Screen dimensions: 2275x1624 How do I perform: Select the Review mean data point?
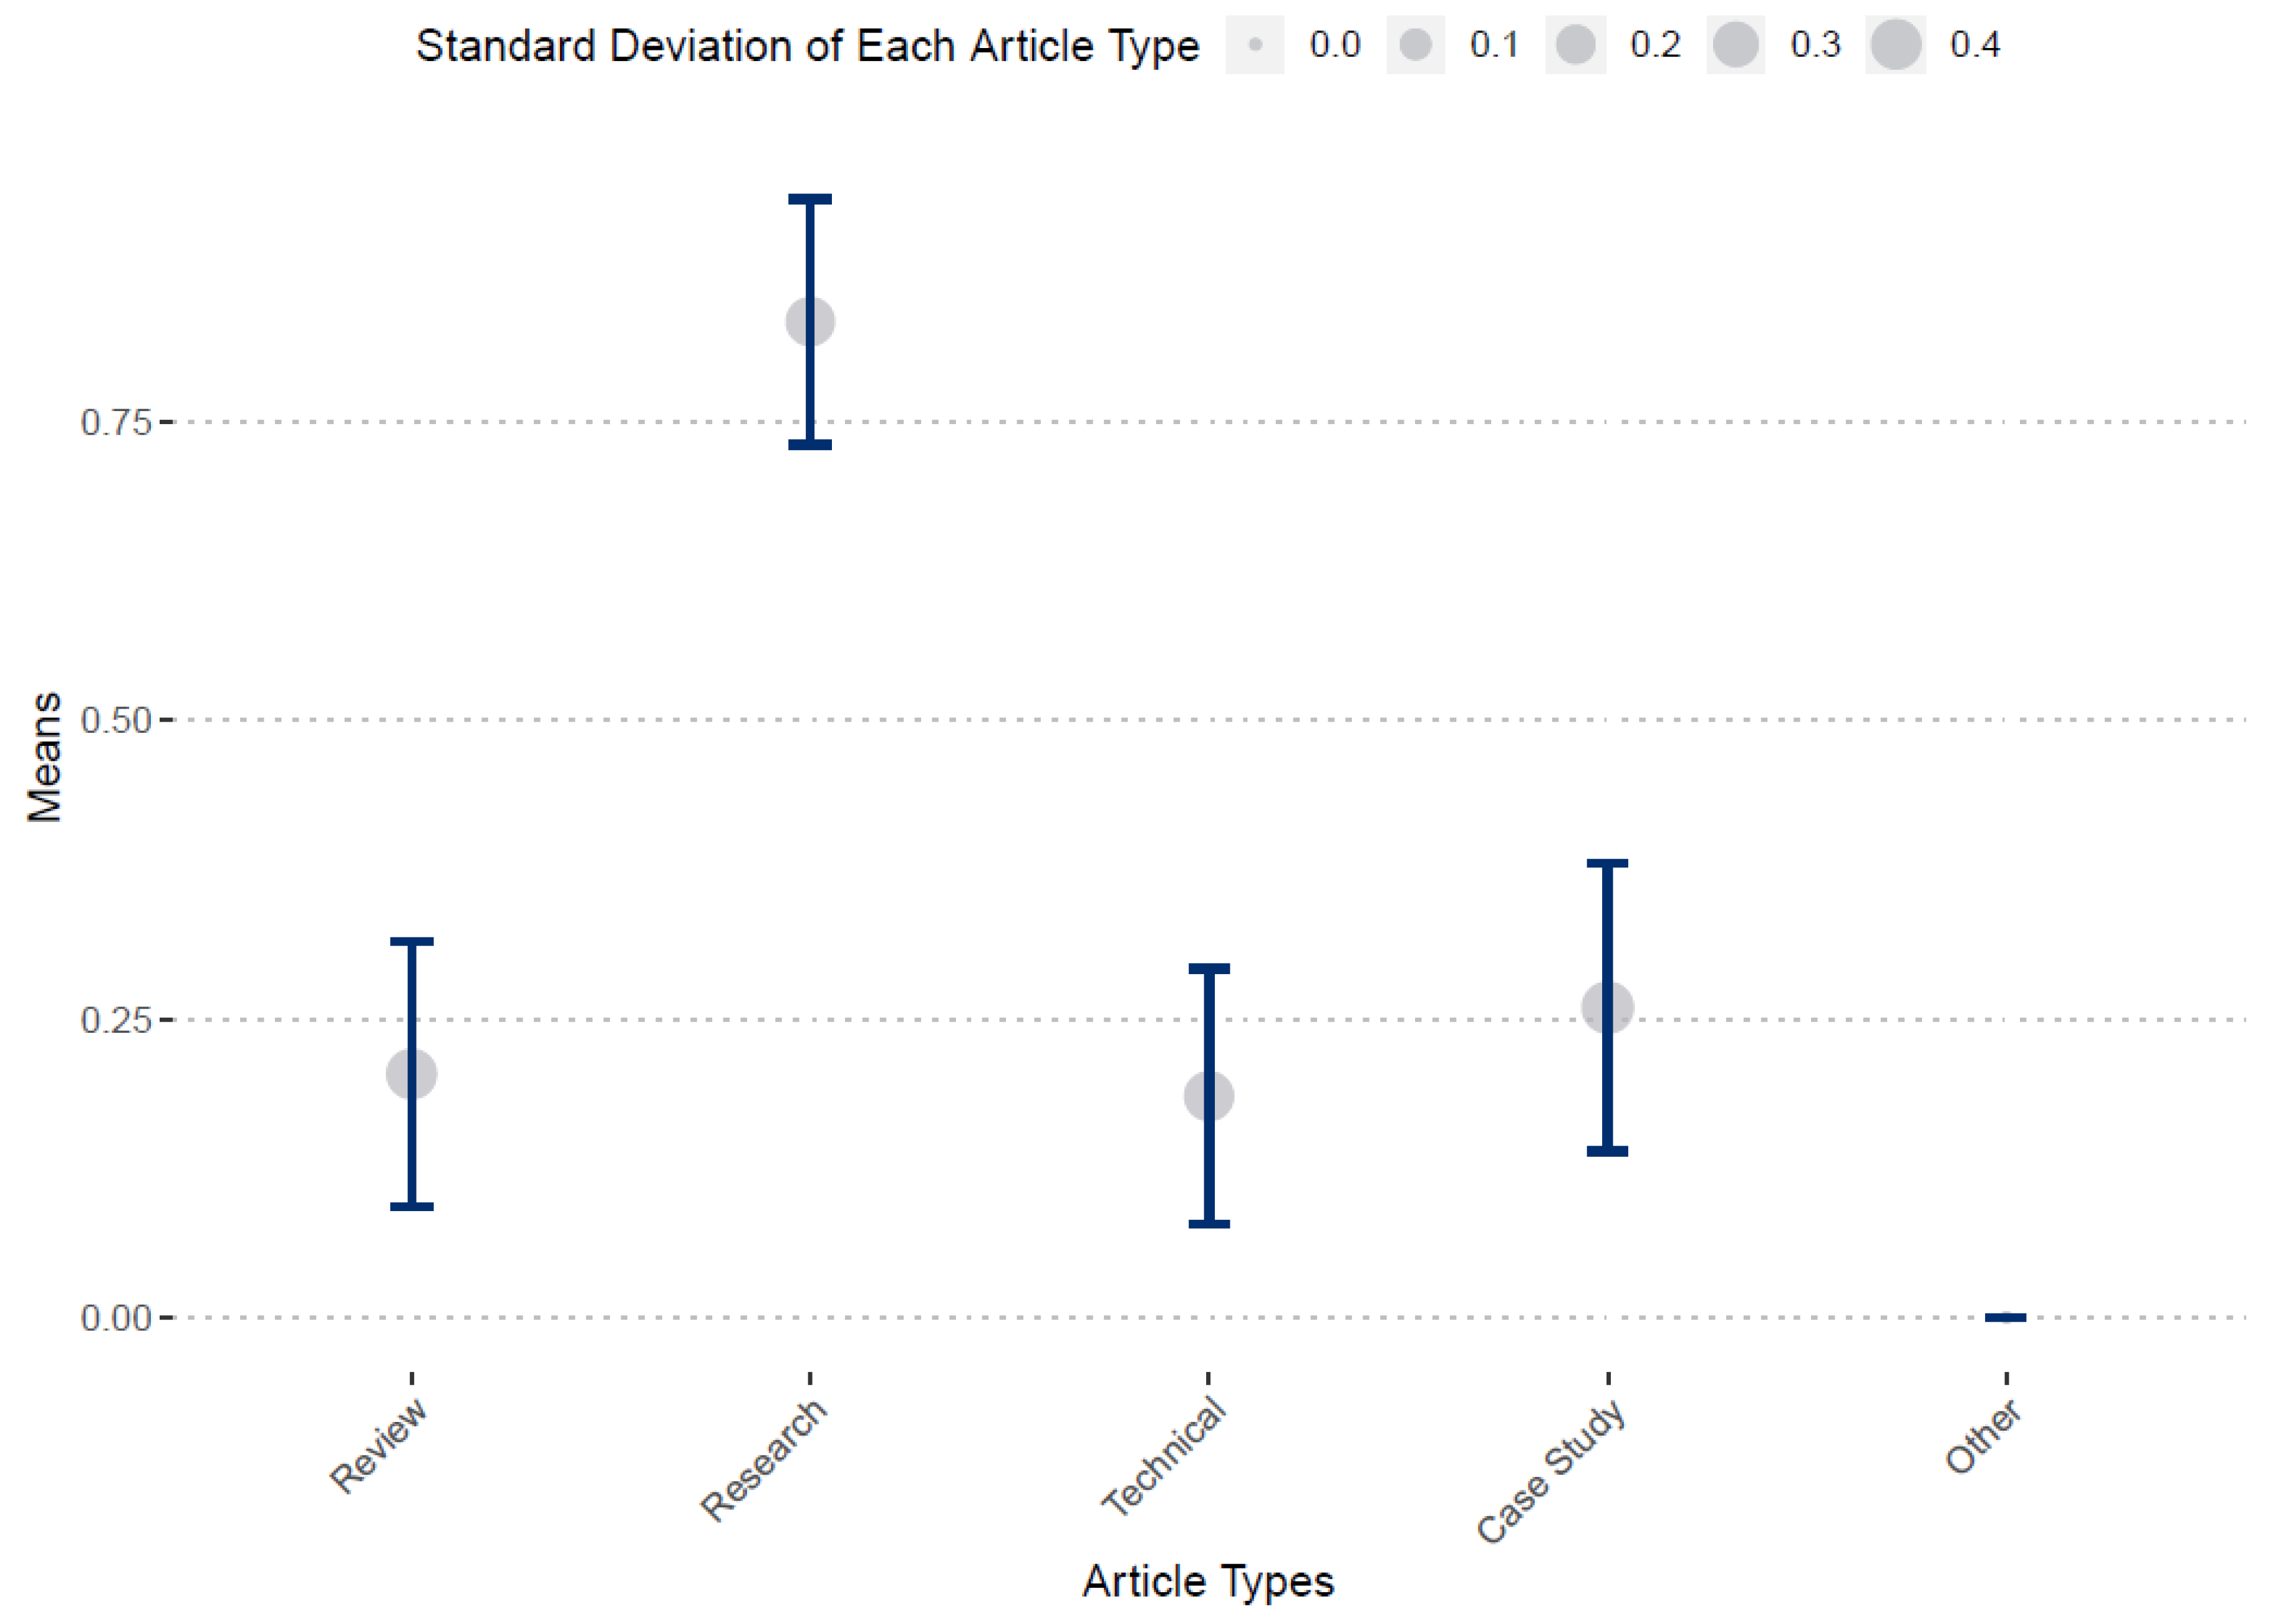point(411,1074)
